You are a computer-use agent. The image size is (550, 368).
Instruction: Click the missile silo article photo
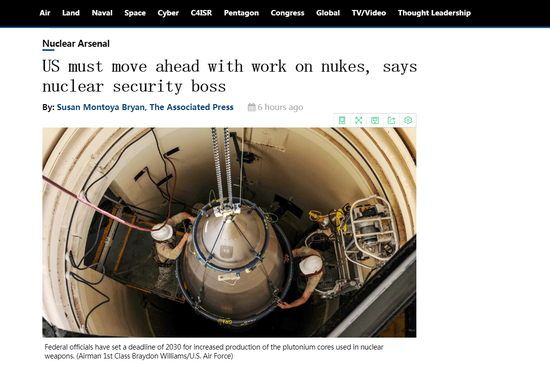(x=229, y=232)
